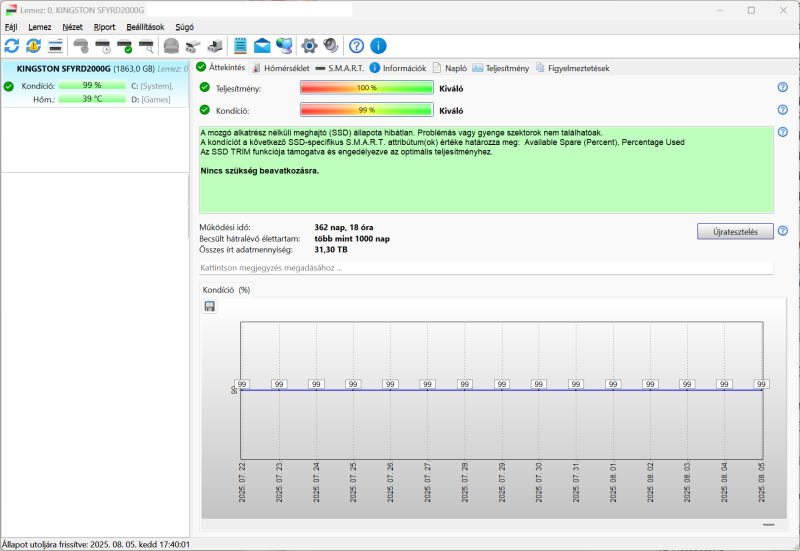This screenshot has height=551, width=800.
Task: Click help icon beside green status text
Action: point(783,132)
